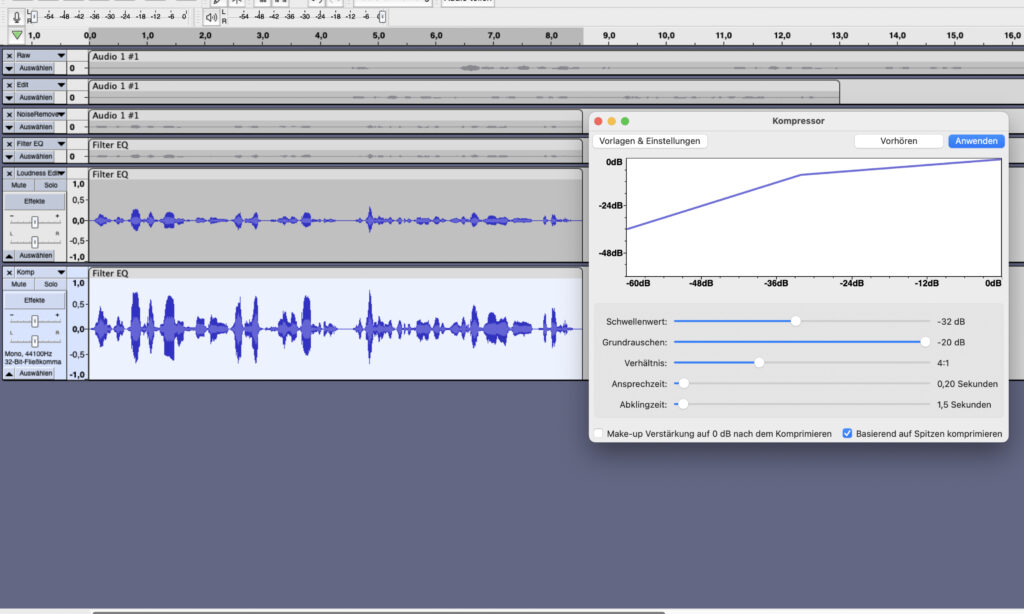Click the compressor curve graph

814,217
